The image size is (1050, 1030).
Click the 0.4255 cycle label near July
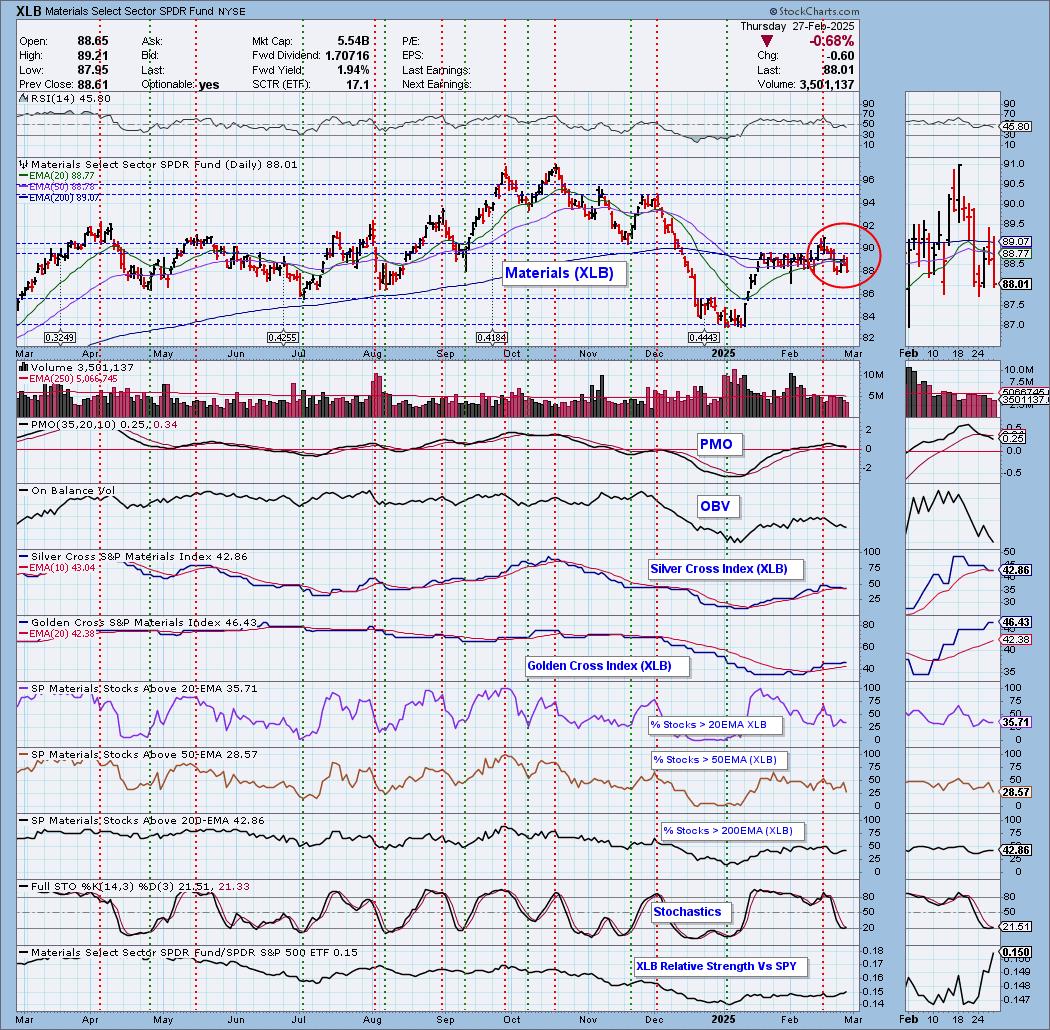click(282, 338)
